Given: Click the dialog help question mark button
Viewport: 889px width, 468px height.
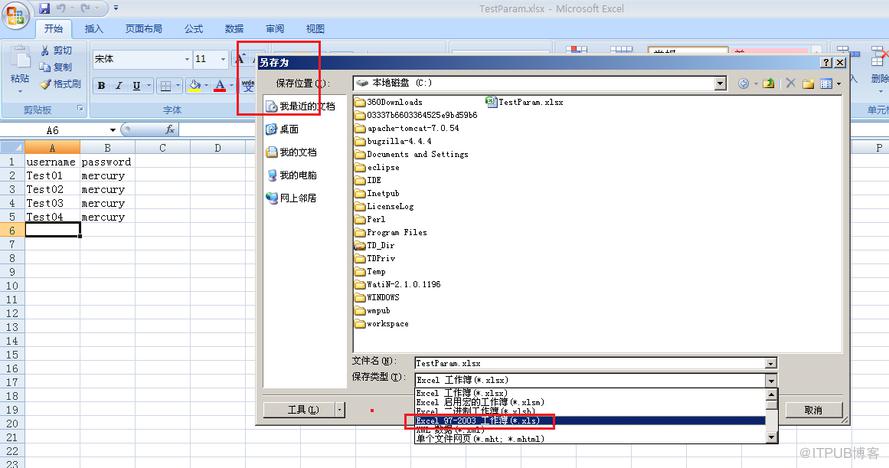Looking at the screenshot, I should point(827,62).
